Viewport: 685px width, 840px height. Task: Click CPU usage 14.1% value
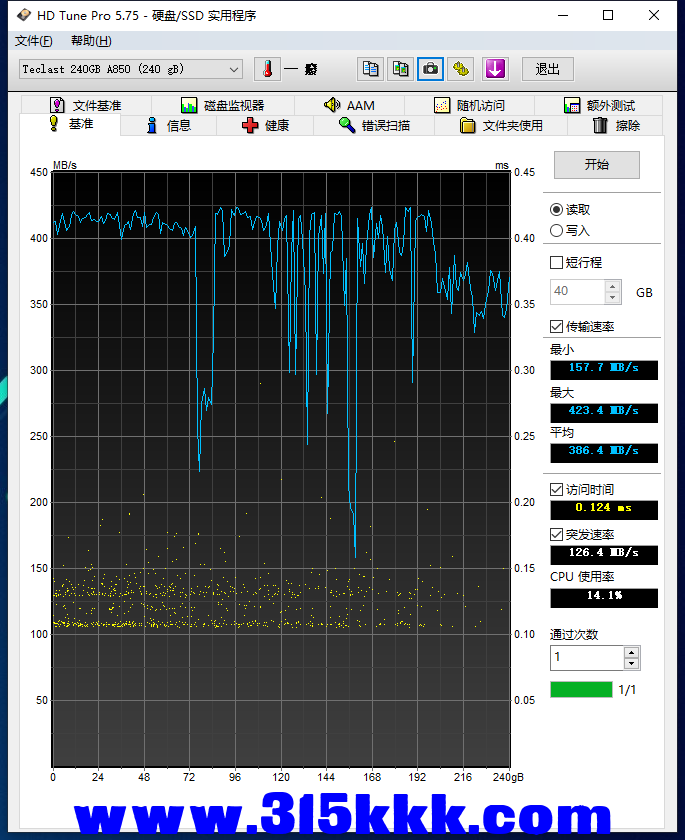pyautogui.click(x=604, y=597)
